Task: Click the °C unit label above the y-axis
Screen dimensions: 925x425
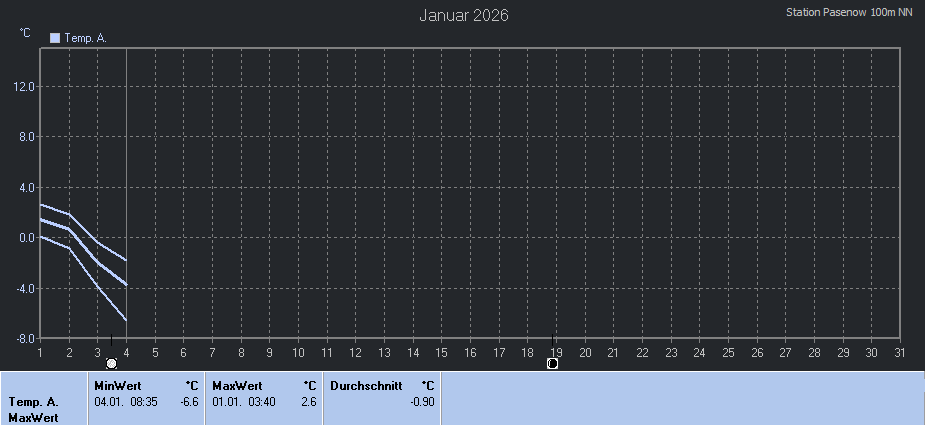Action: coord(25,33)
